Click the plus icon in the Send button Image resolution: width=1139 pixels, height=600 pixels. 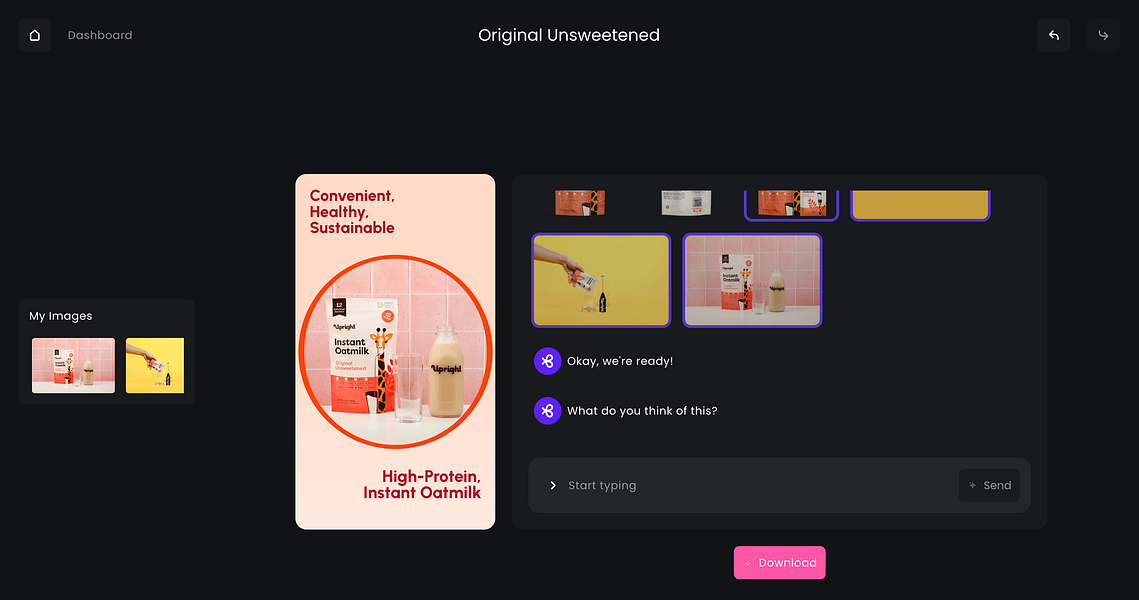973,485
